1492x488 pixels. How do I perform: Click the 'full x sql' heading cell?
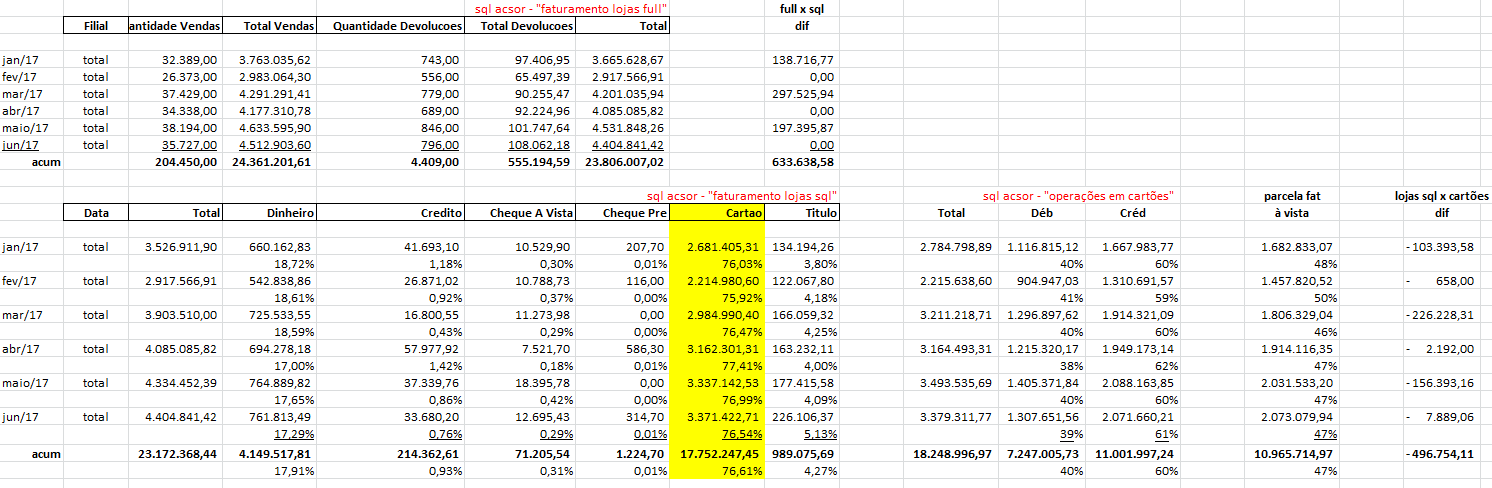click(x=802, y=9)
